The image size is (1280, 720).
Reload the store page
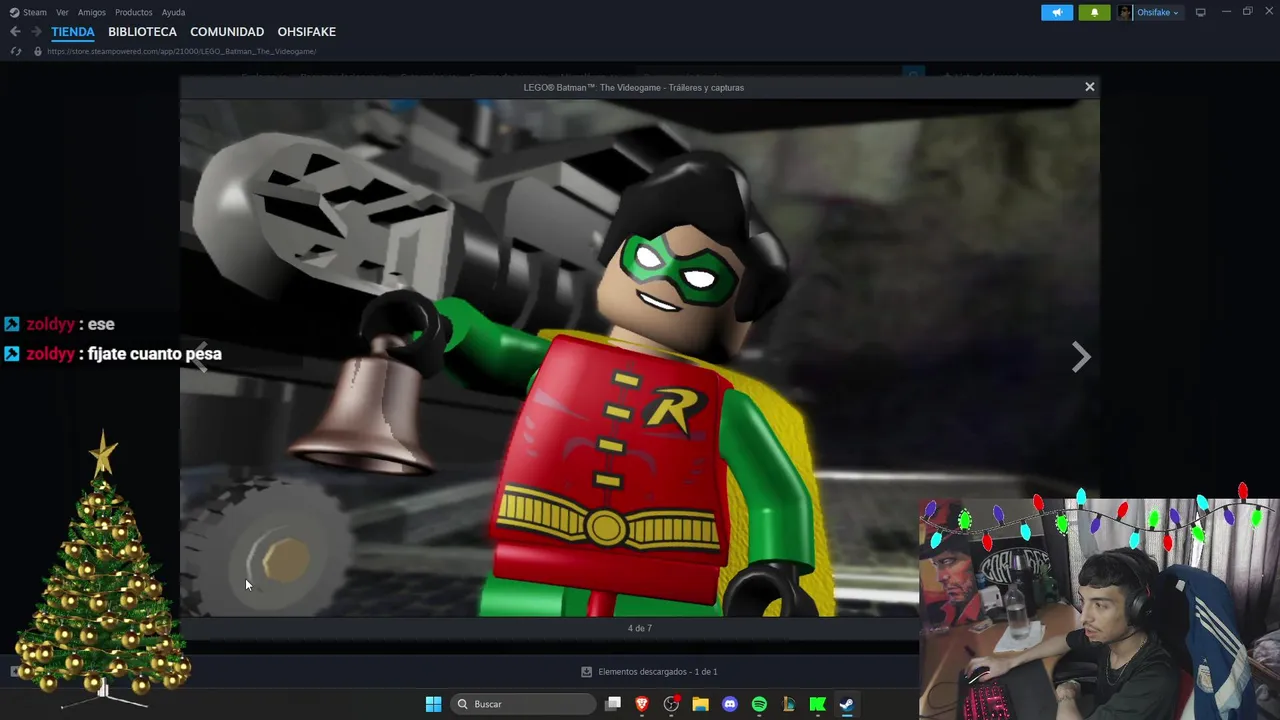[x=15, y=51]
